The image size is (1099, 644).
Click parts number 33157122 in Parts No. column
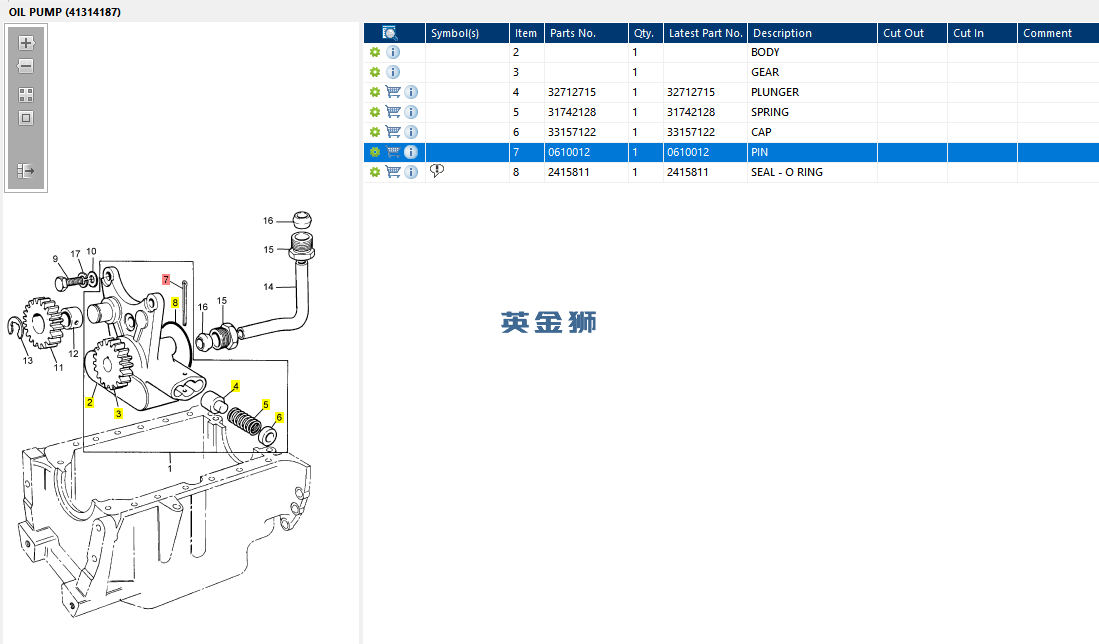click(x=572, y=132)
